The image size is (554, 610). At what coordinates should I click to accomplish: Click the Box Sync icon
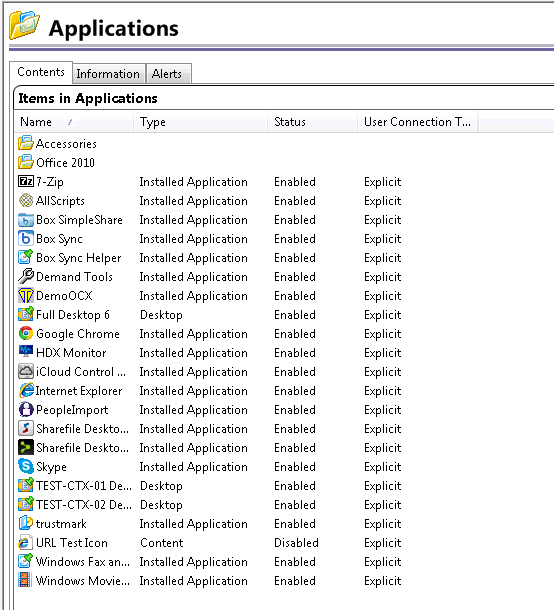[x=26, y=238]
